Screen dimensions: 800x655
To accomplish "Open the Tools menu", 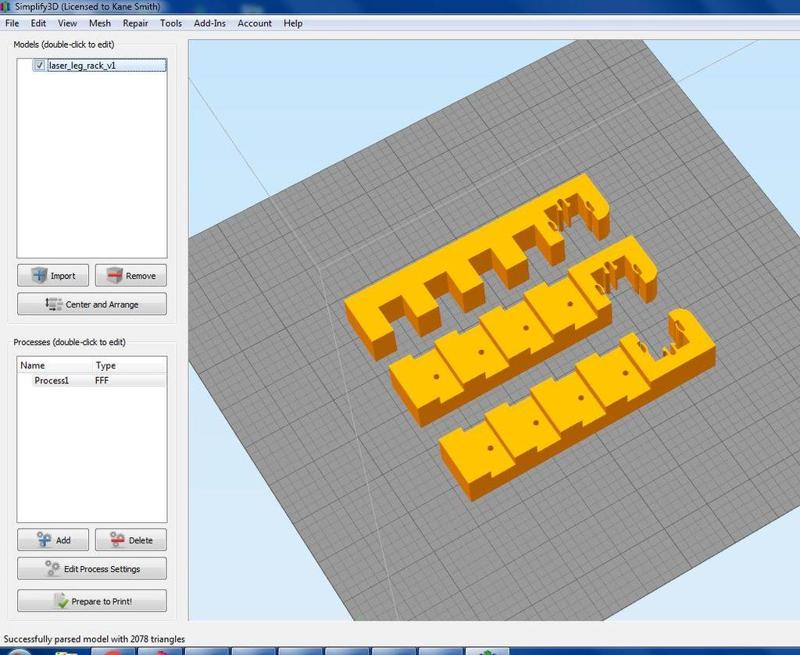I will click(171, 23).
